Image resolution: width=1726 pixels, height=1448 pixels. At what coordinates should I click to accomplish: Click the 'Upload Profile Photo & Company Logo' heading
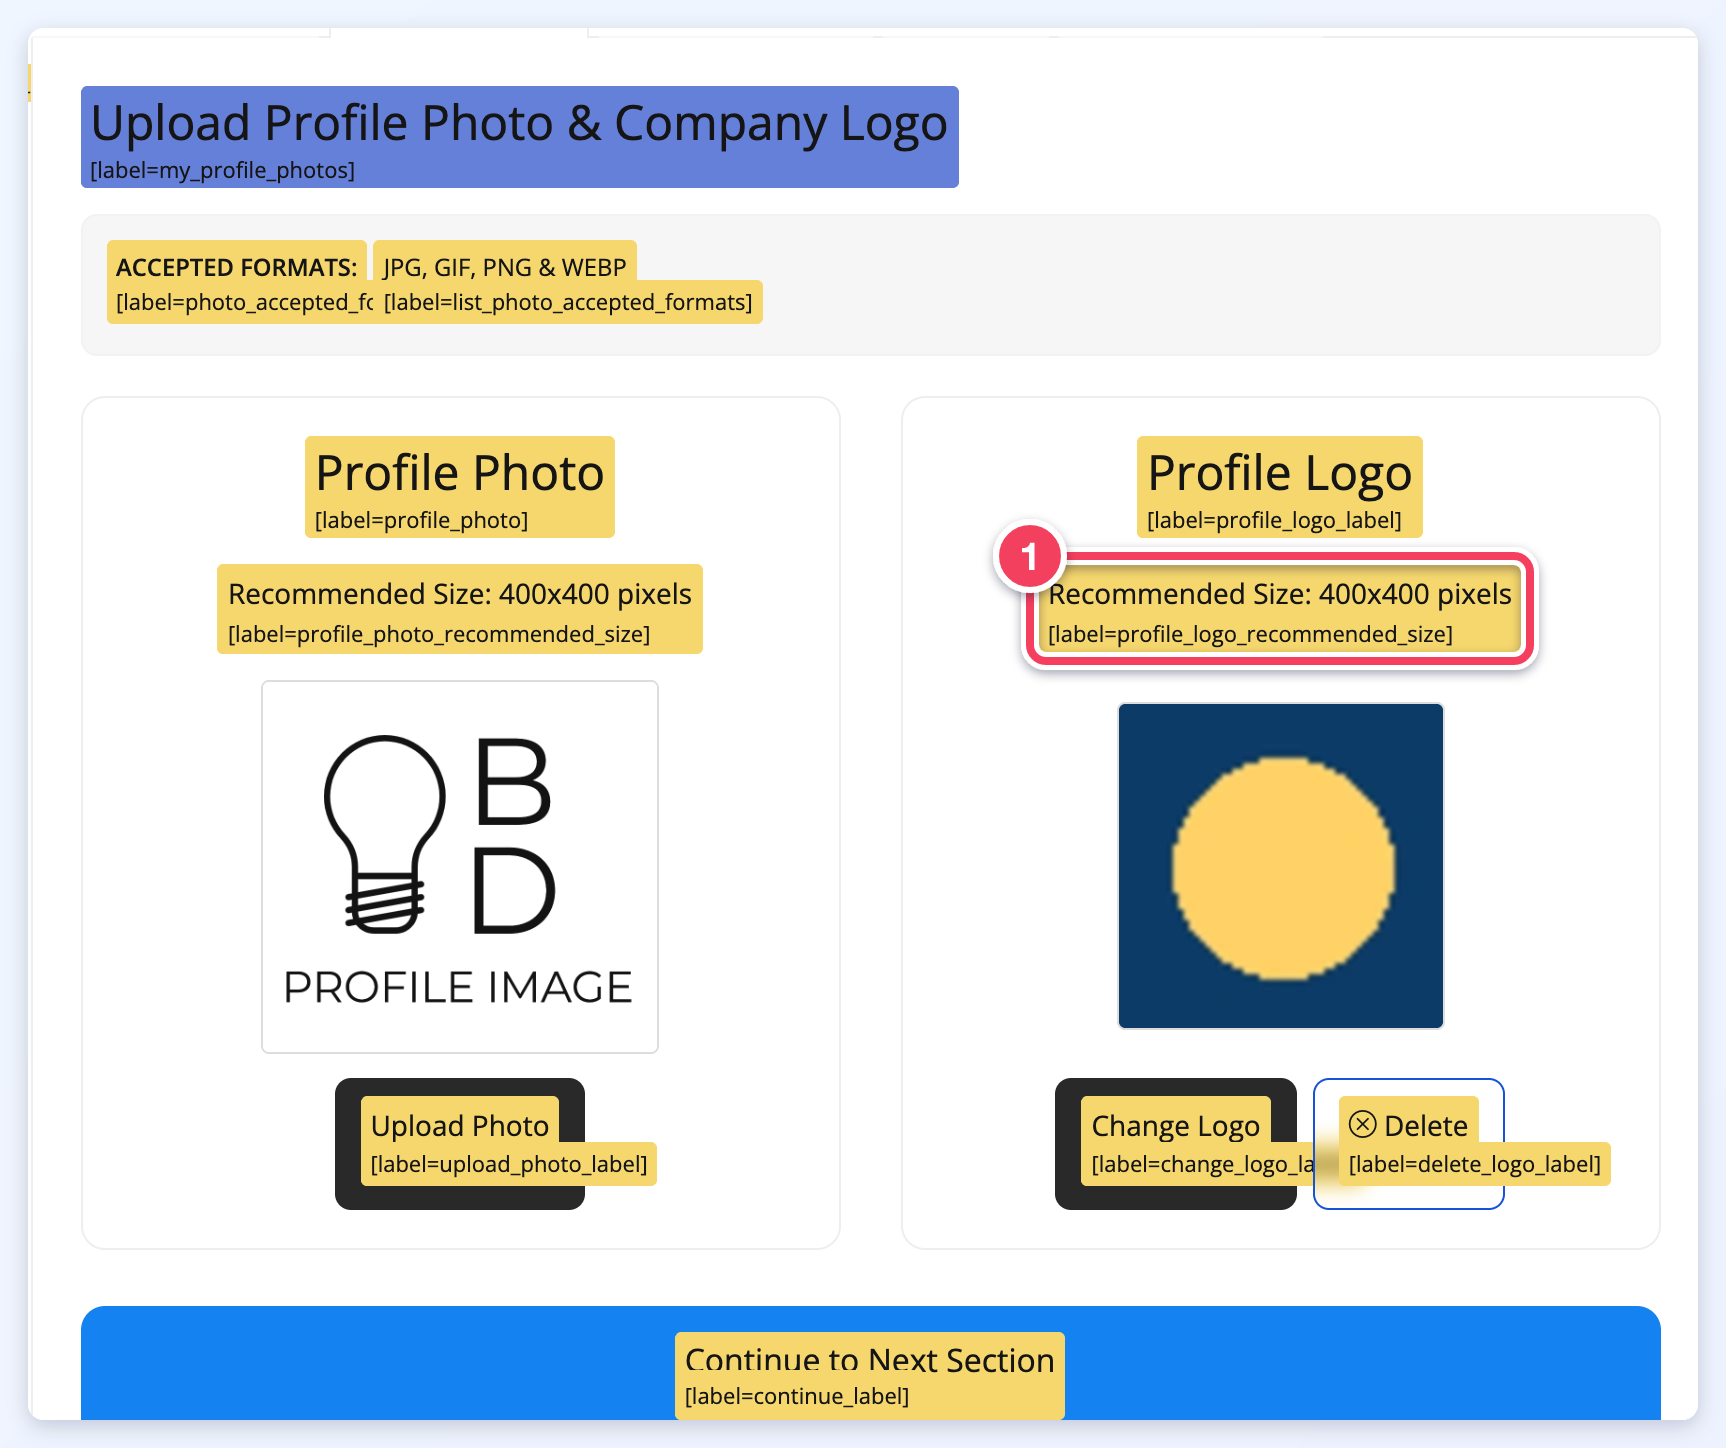pyautogui.click(x=519, y=124)
